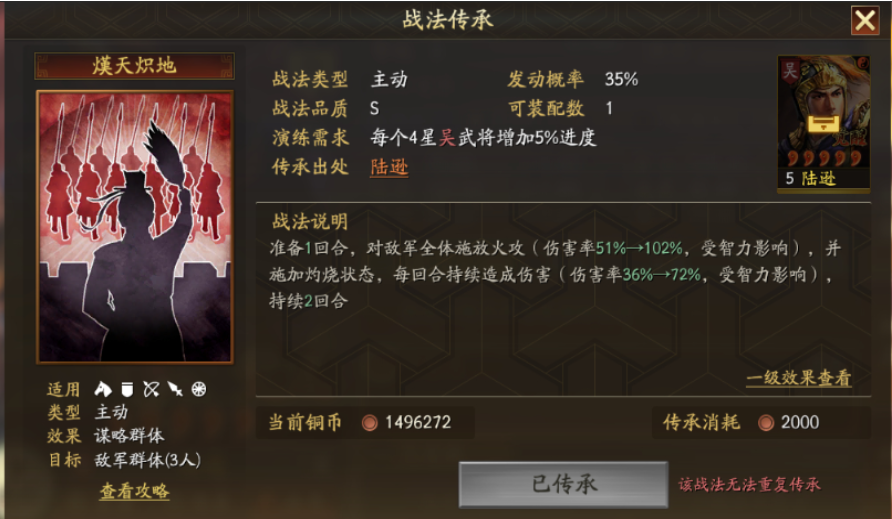Image resolution: width=892 pixels, height=519 pixels.
Task: Click the 熯天炽地 tactic card artwork
Action: [135, 226]
